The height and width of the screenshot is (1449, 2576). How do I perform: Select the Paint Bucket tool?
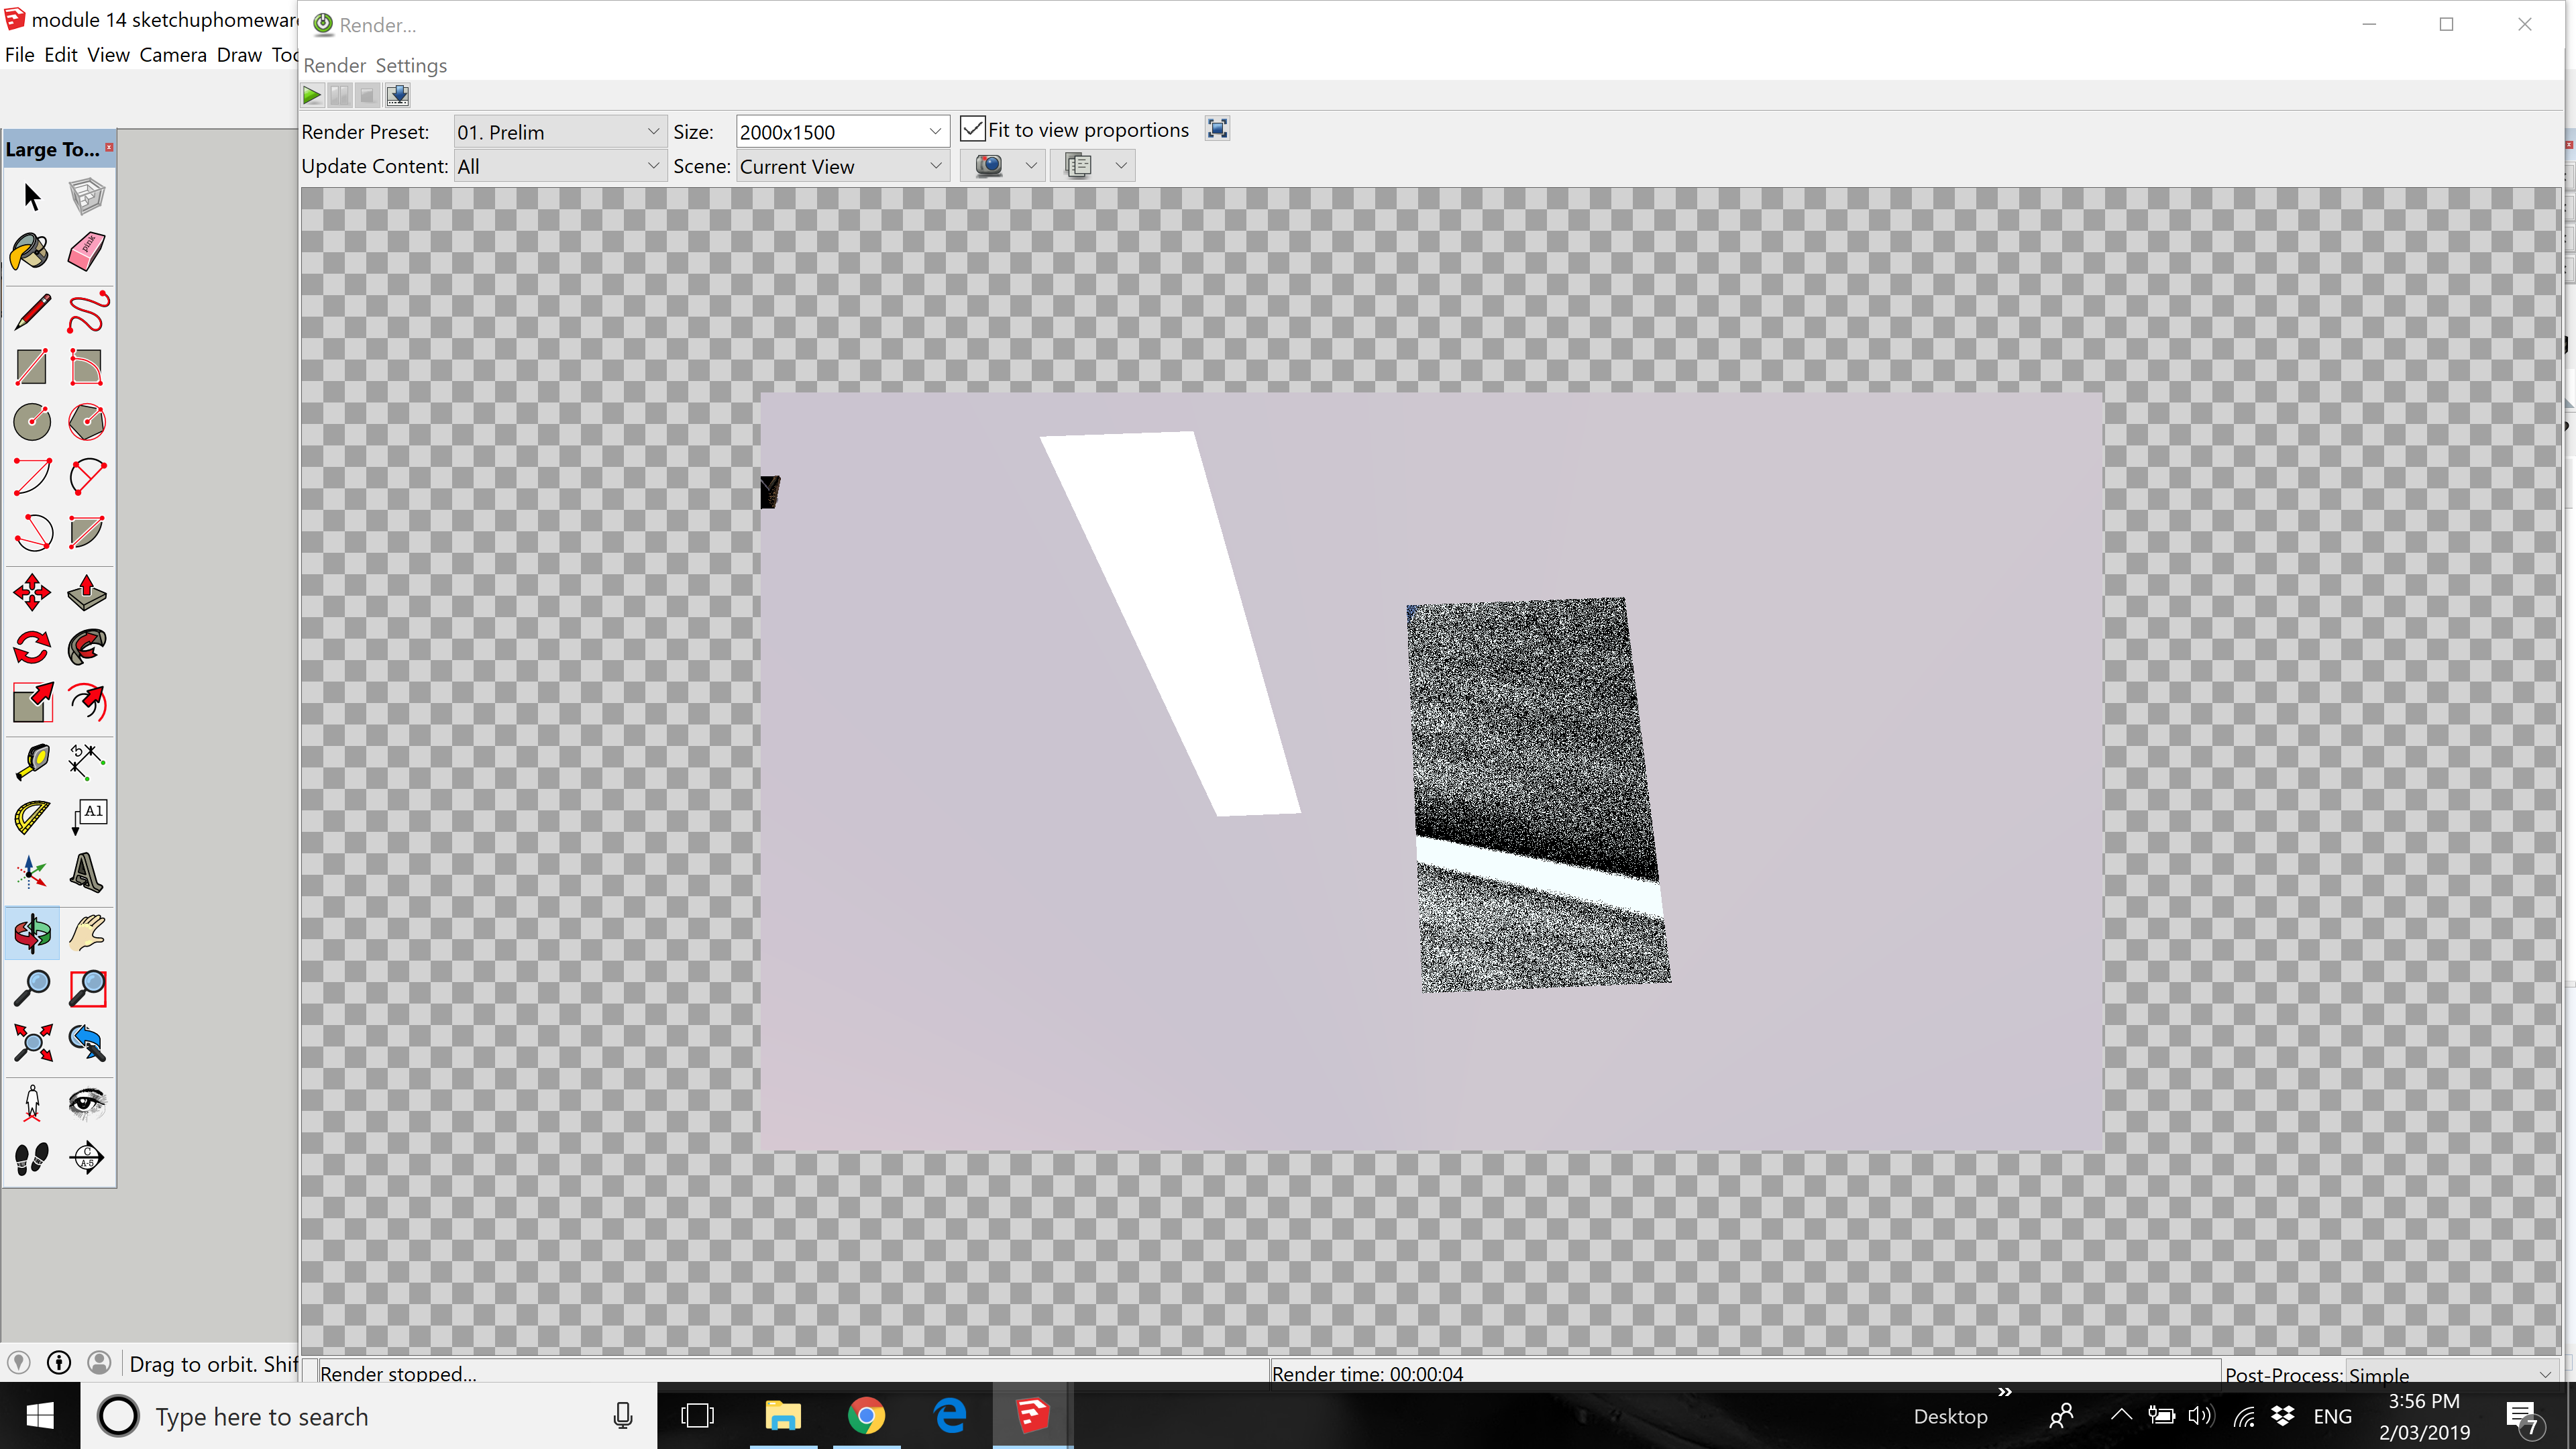[31, 252]
